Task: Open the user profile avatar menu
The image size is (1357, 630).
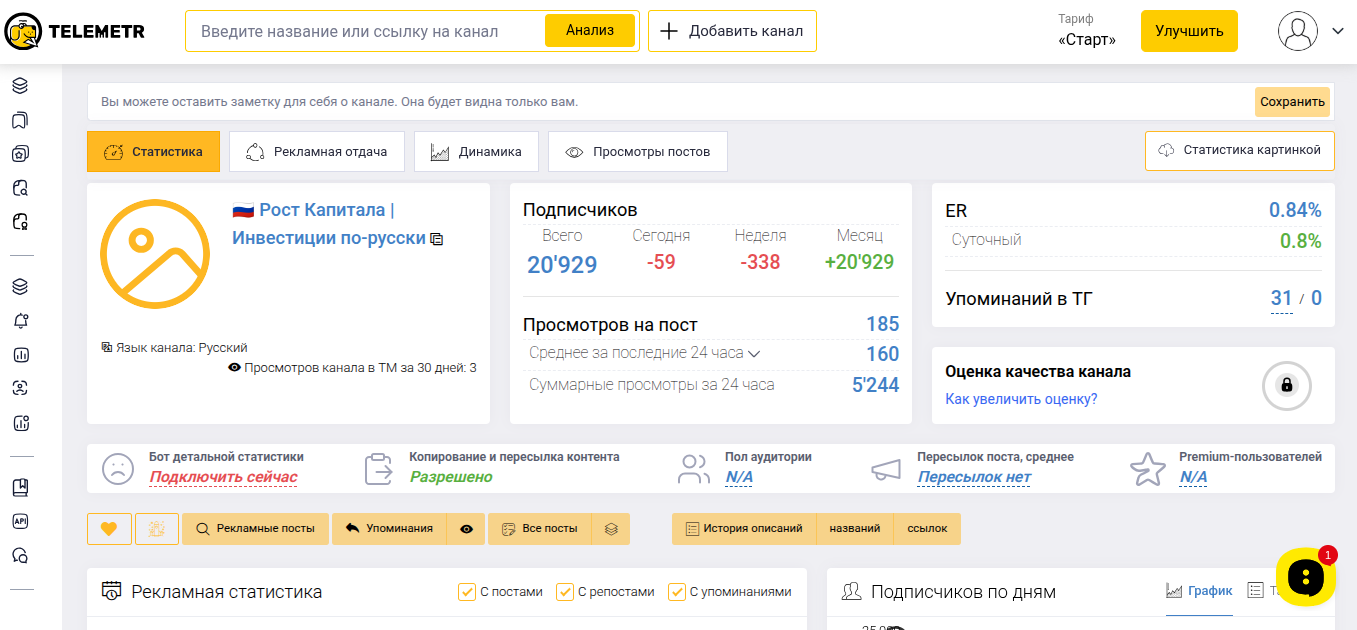Action: (x=1297, y=31)
